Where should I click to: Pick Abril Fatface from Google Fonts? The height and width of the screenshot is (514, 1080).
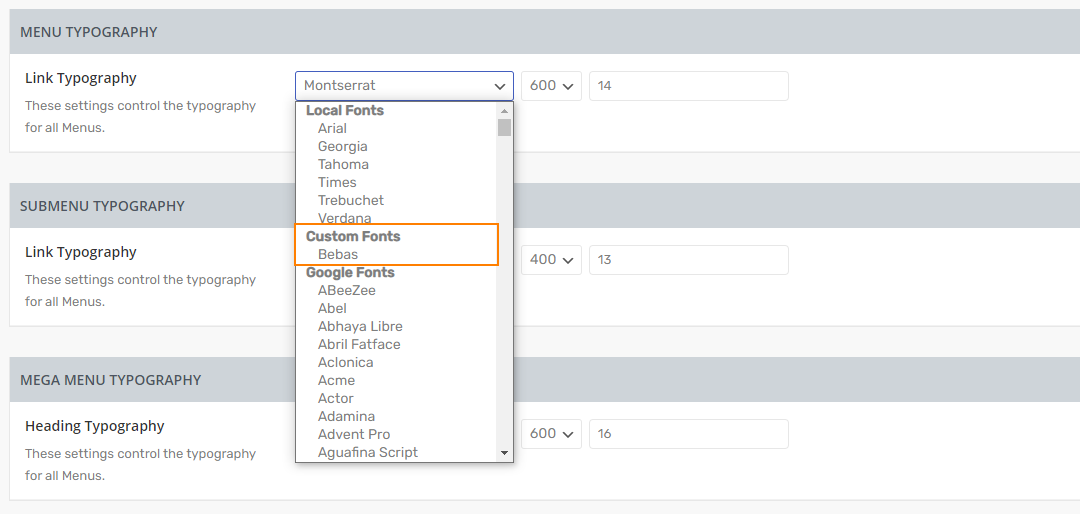[359, 344]
